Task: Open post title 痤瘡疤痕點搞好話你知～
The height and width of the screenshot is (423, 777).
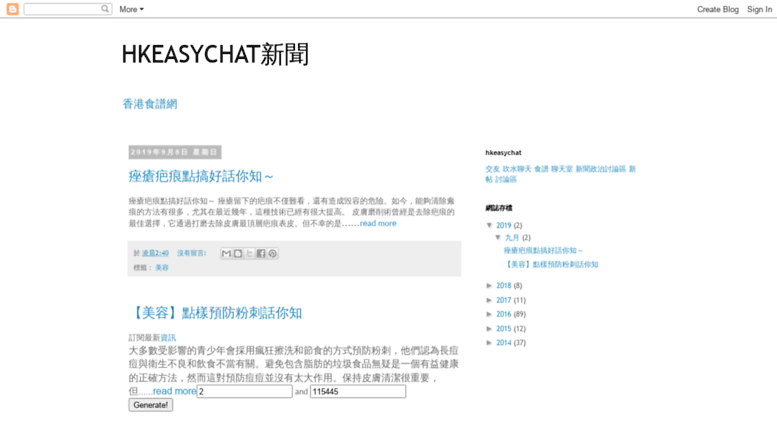Action: 201,176
